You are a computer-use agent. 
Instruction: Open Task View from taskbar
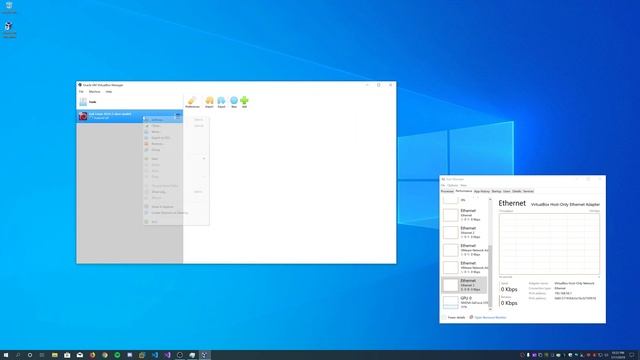coord(42,355)
